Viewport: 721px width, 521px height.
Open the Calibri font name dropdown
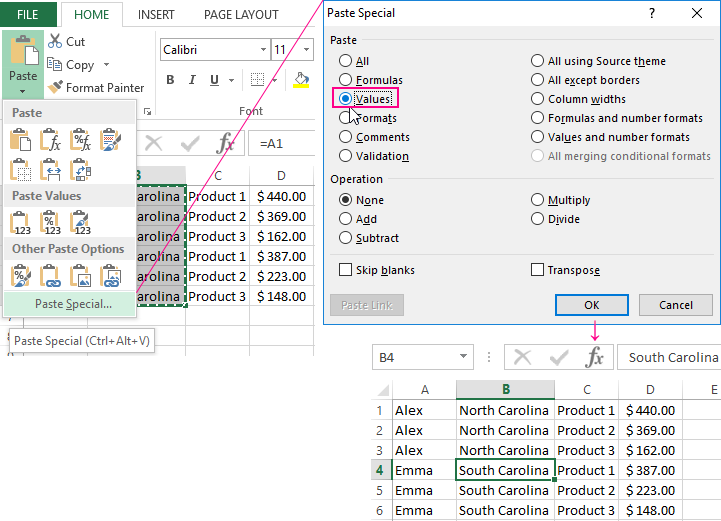click(x=262, y=49)
